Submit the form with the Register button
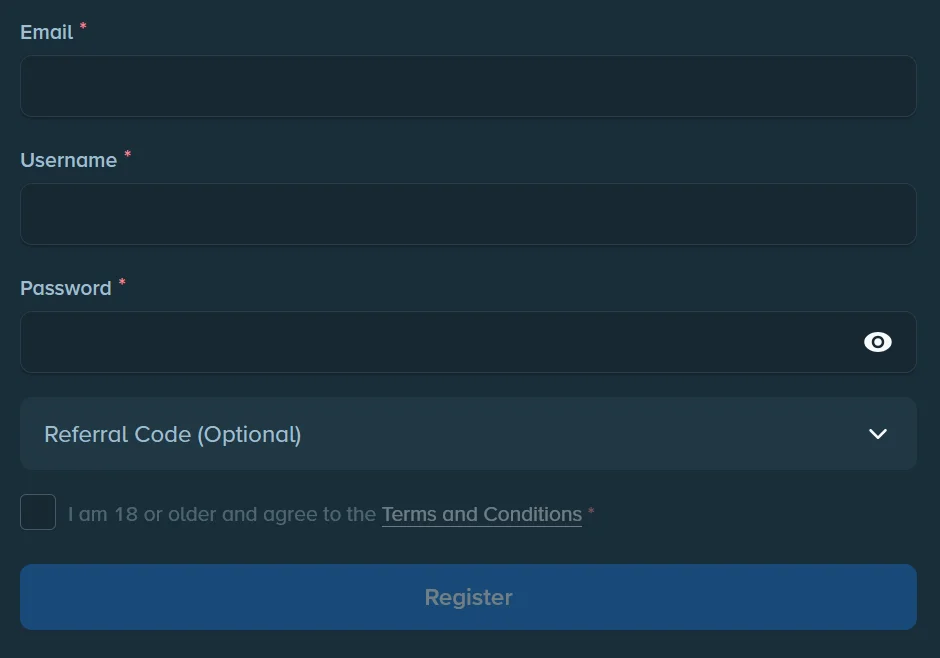This screenshot has height=658, width=940. [x=468, y=597]
